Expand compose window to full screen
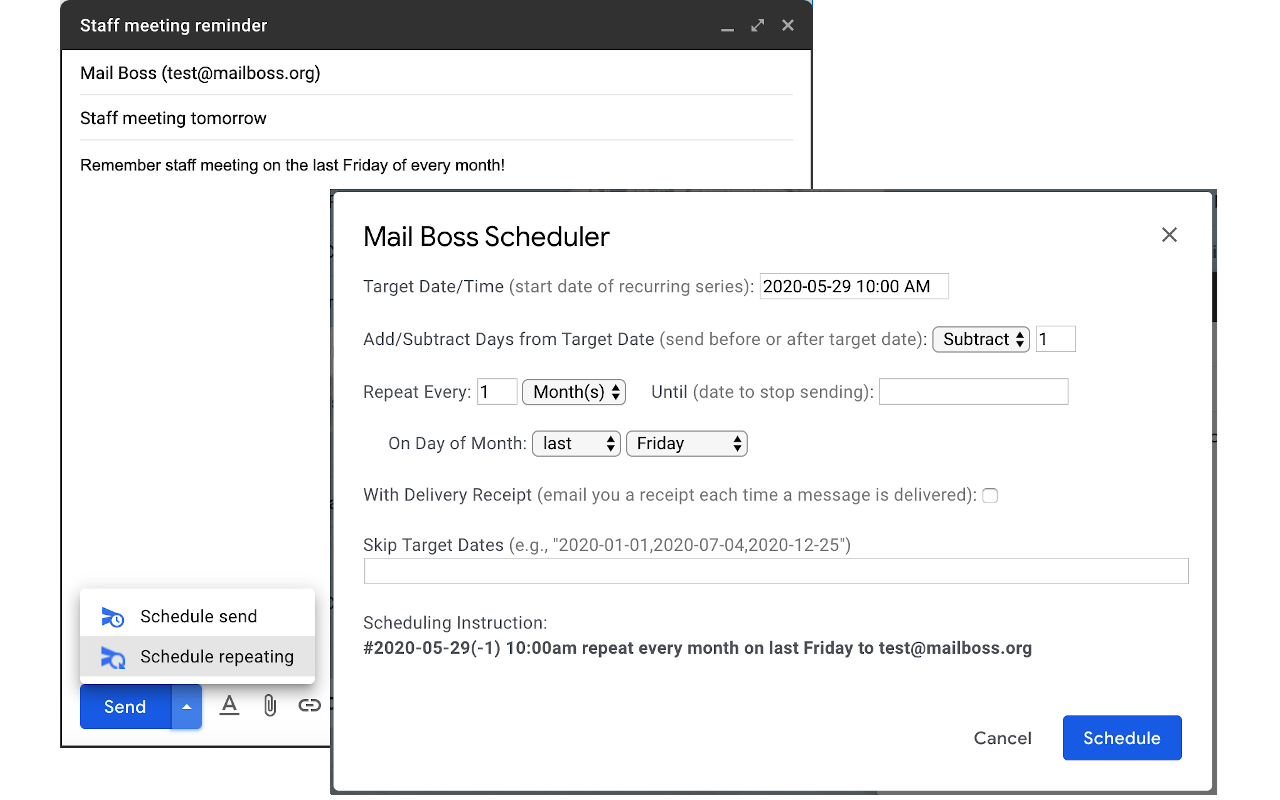This screenshot has height=800, width=1280. coord(758,25)
